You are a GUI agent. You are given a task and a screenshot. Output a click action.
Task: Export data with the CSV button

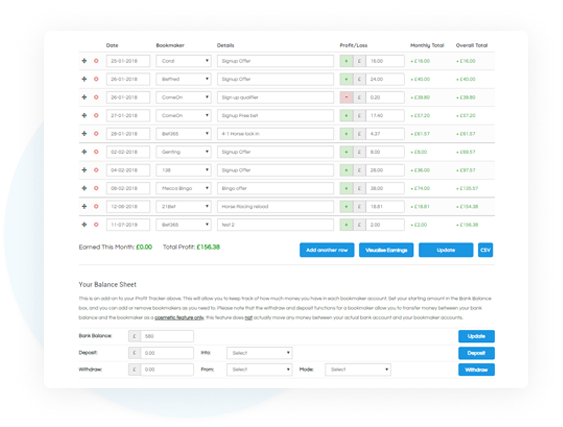pyautogui.click(x=485, y=250)
